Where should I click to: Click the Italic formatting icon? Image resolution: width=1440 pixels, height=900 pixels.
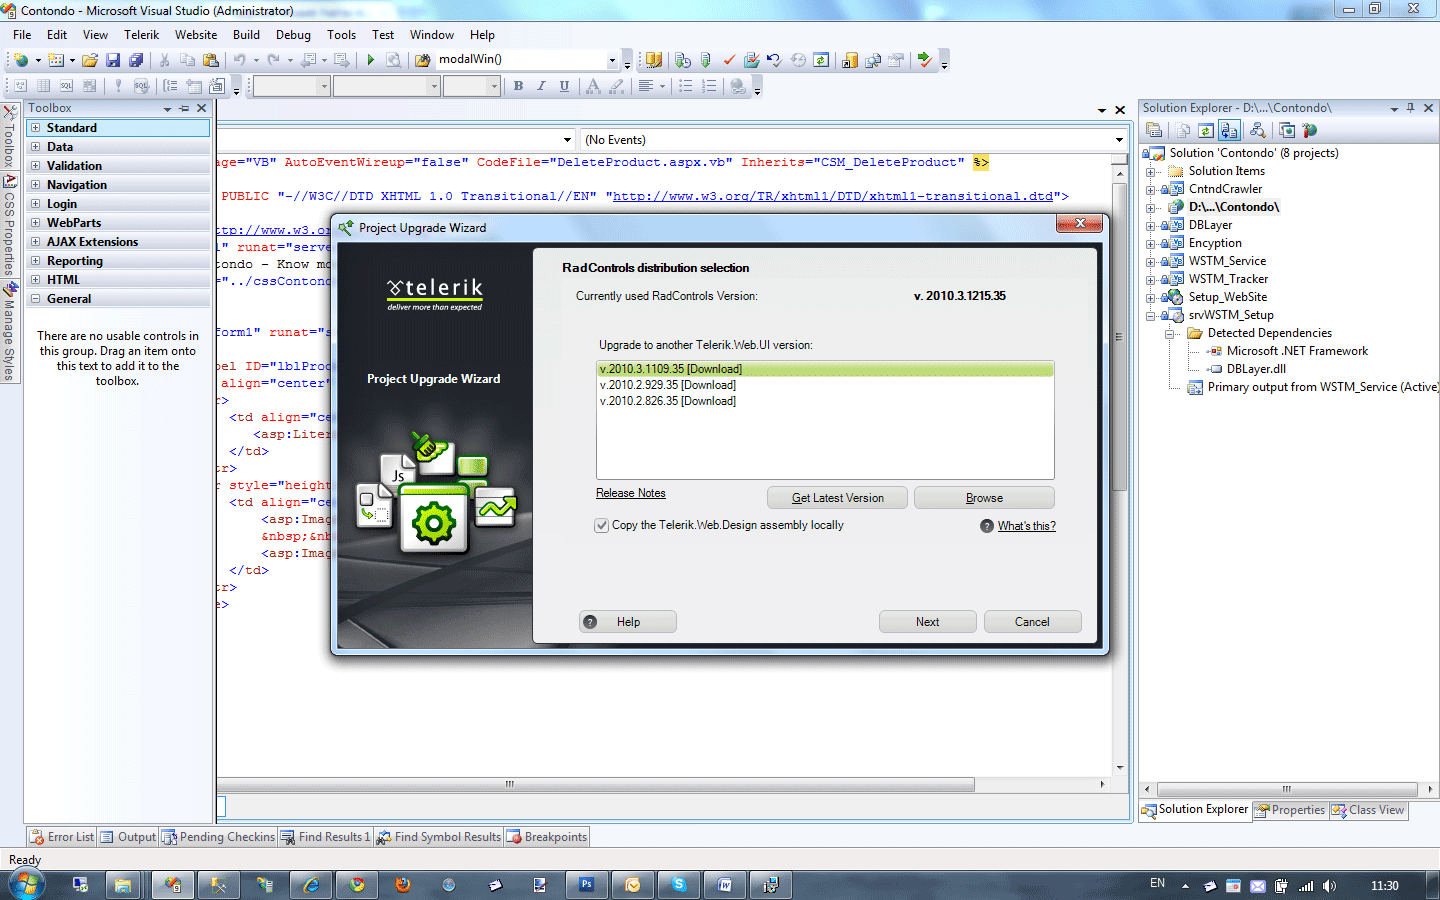541,86
